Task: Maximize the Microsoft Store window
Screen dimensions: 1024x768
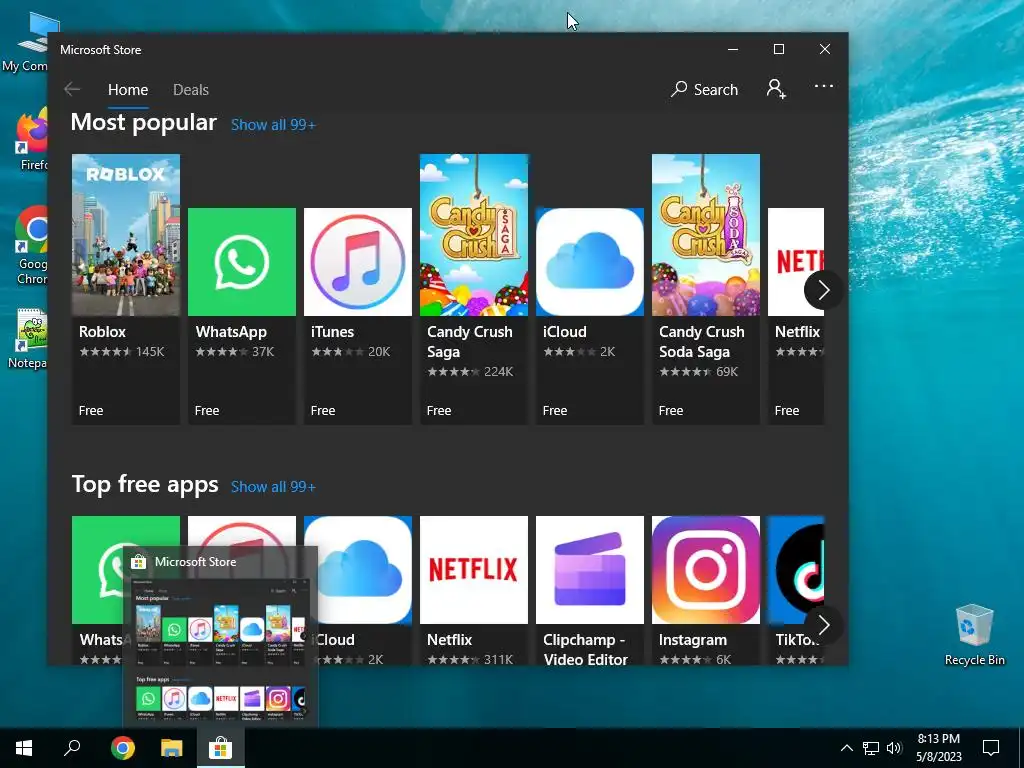Action: [778, 49]
